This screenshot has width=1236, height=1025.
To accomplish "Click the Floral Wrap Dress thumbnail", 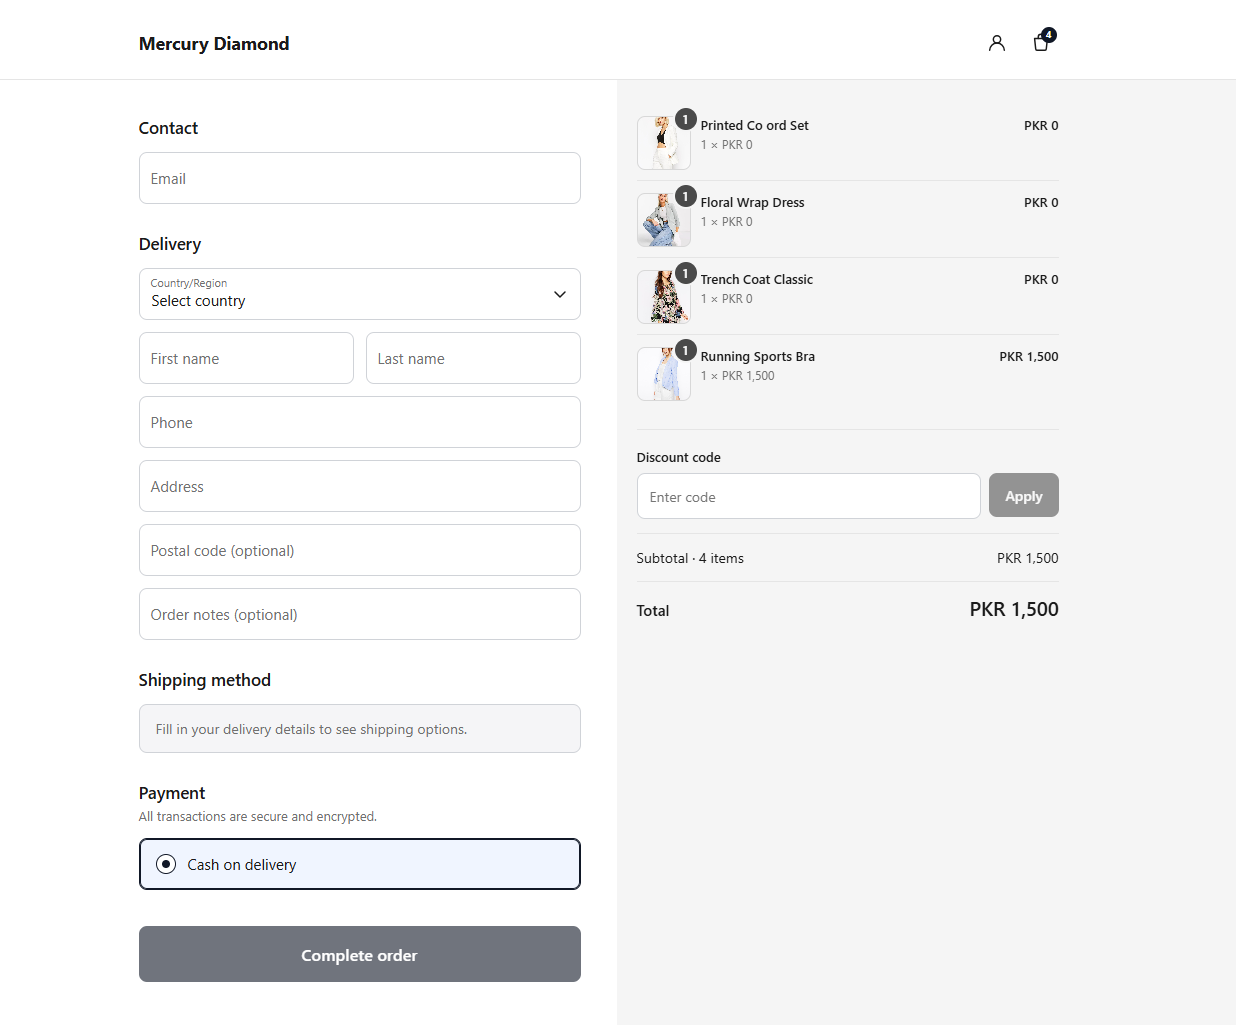I will tap(664, 220).
